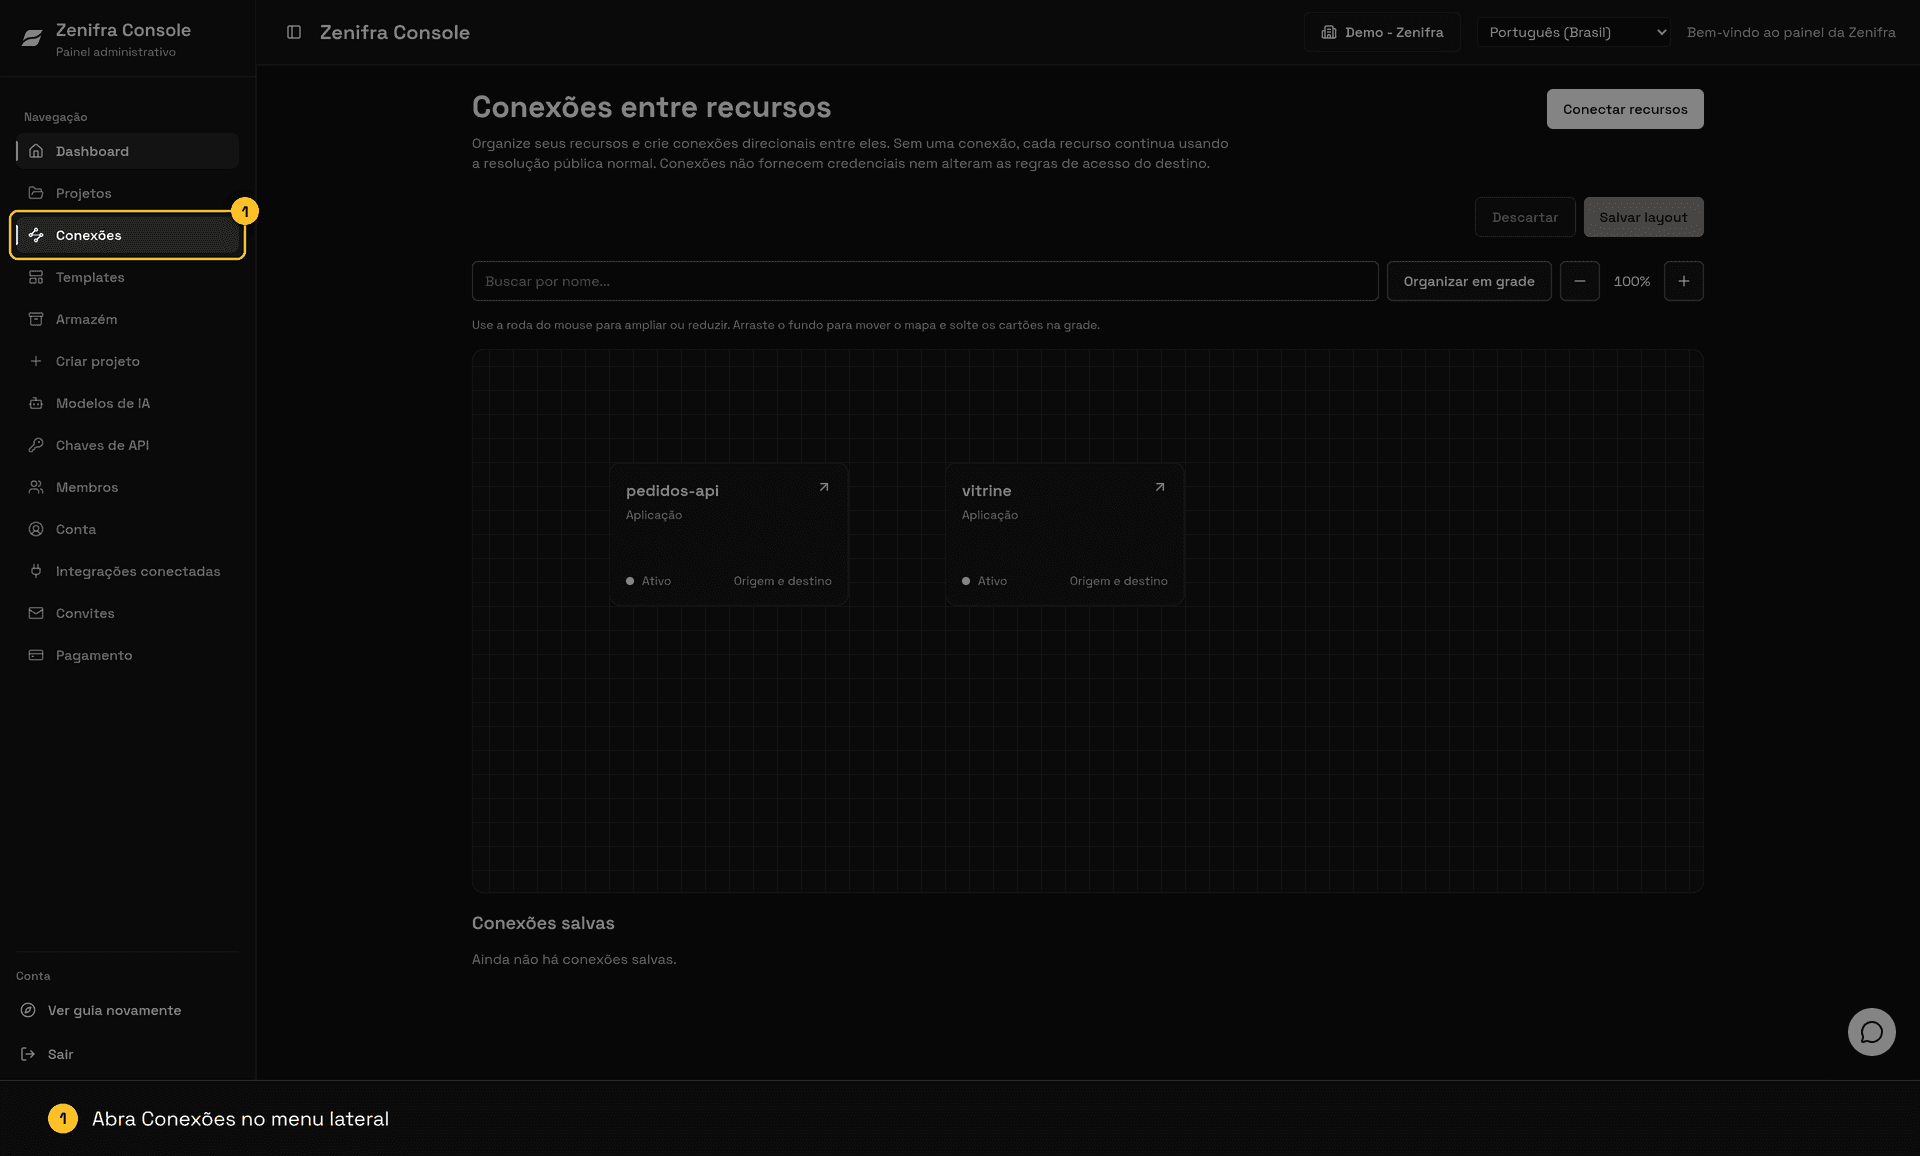Viewport: 1920px width, 1156px height.
Task: Increase zoom with the plus button
Action: 1684,281
